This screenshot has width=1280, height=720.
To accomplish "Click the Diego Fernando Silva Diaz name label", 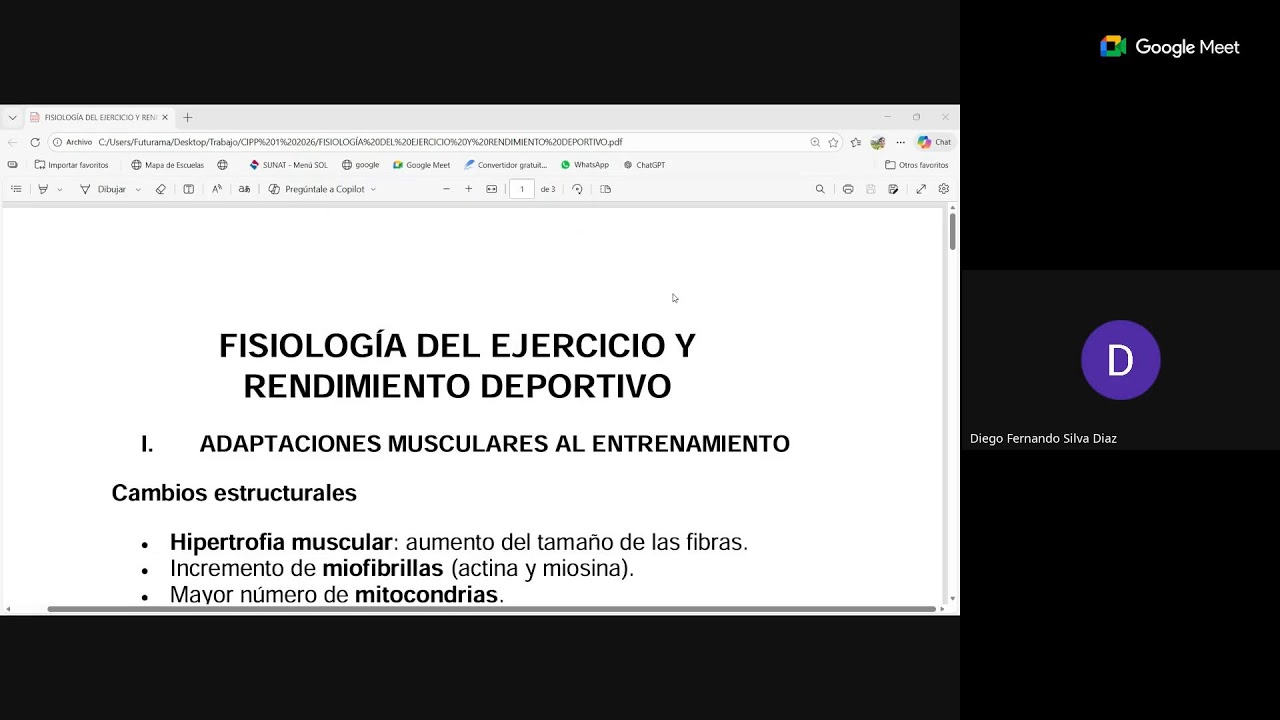I will click(x=1043, y=438).
